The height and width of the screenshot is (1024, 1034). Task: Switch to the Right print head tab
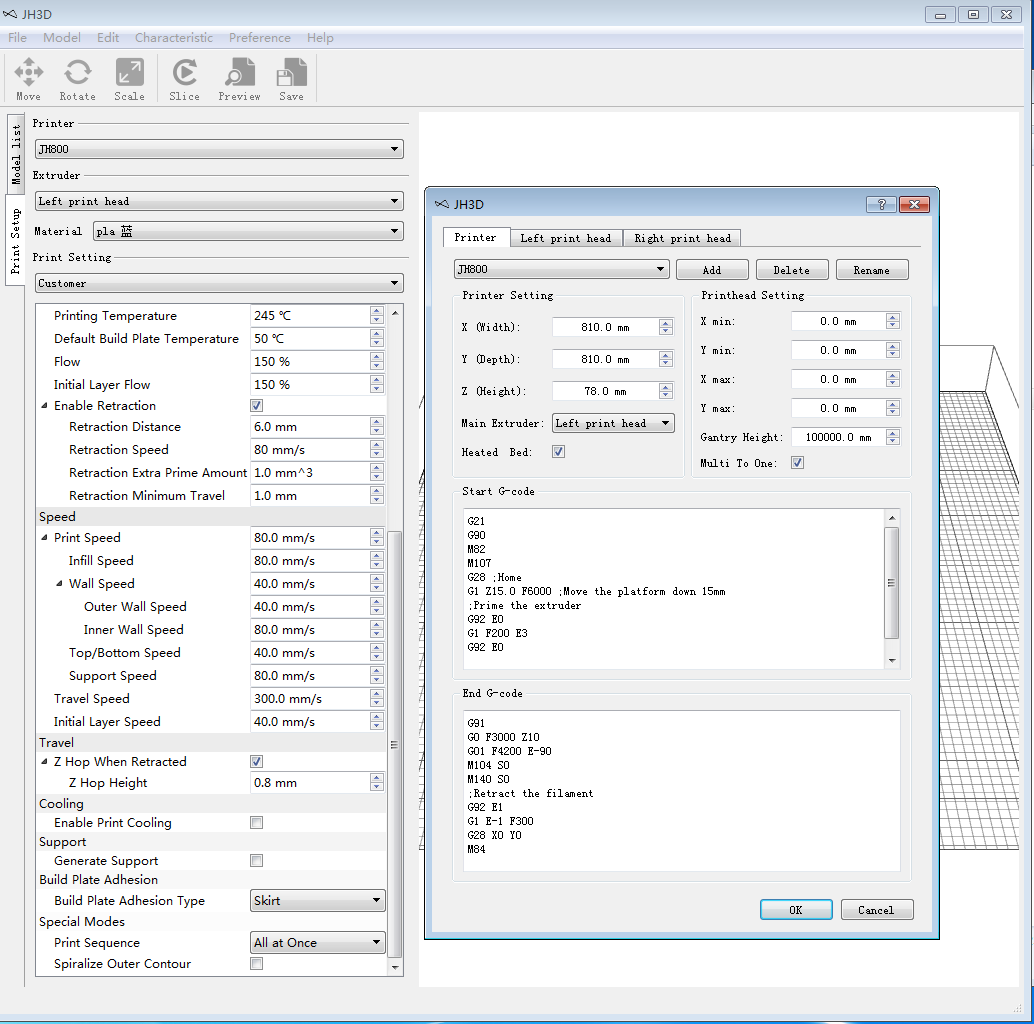click(682, 238)
